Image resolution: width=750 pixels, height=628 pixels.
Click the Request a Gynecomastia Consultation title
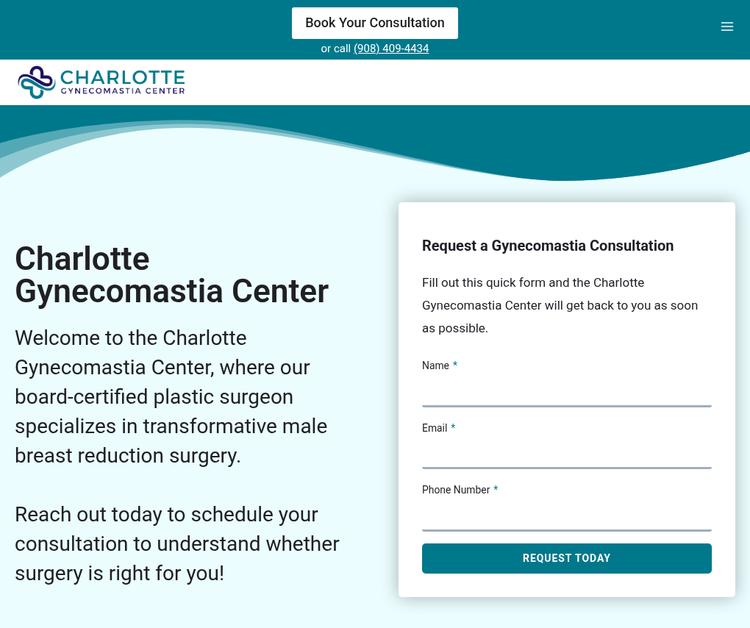point(547,246)
